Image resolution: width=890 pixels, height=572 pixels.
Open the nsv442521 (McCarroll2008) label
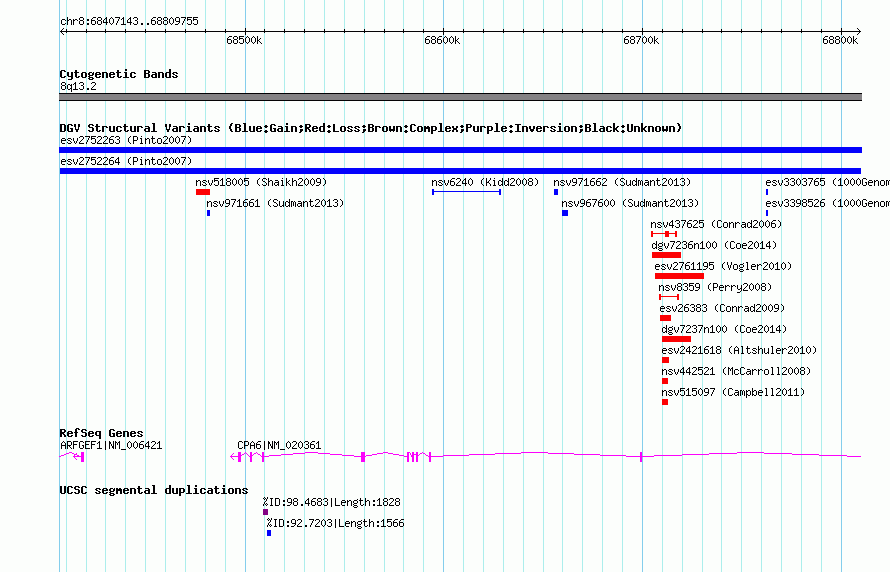[x=736, y=371]
